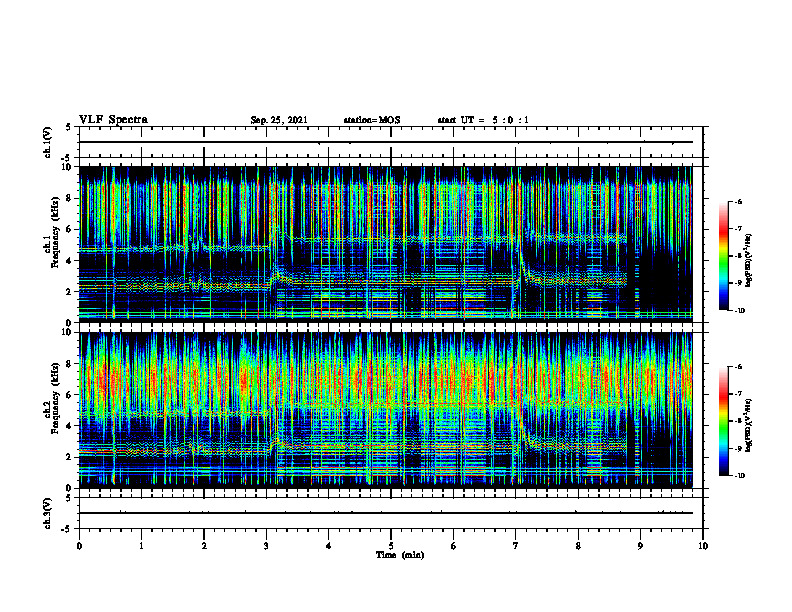Image resolution: width=792 pixels, height=612 pixels.
Task: Click the log(PSD) label beside ch.2 color bar
Action: 749,425
